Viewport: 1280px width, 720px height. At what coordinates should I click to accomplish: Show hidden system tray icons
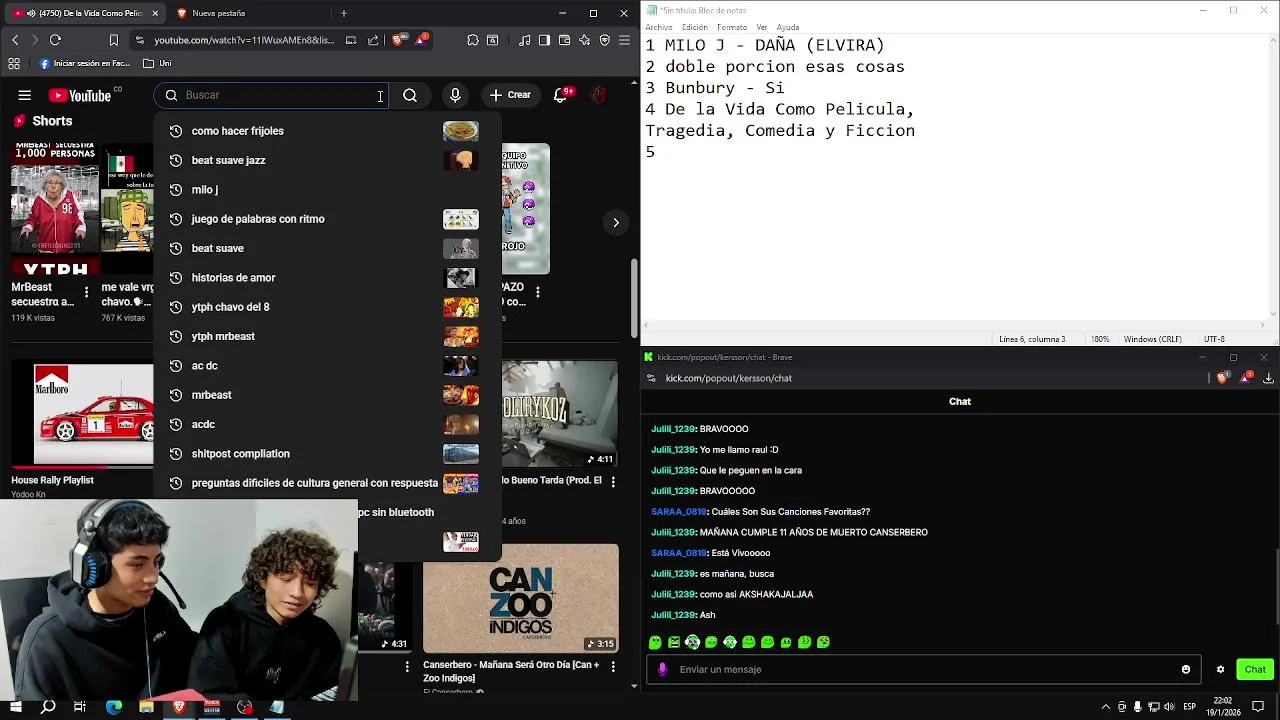pos(1105,707)
